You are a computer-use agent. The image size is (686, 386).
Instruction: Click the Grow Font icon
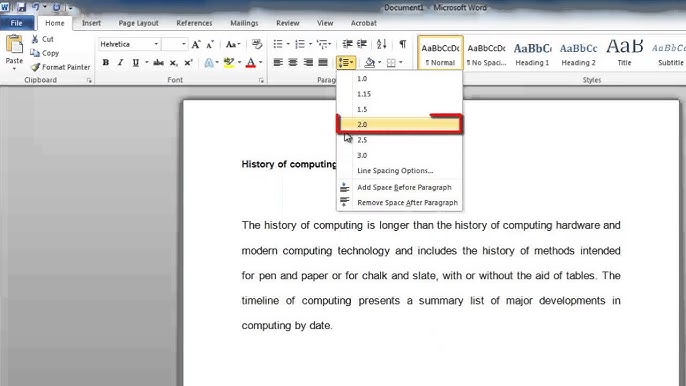tap(196, 44)
